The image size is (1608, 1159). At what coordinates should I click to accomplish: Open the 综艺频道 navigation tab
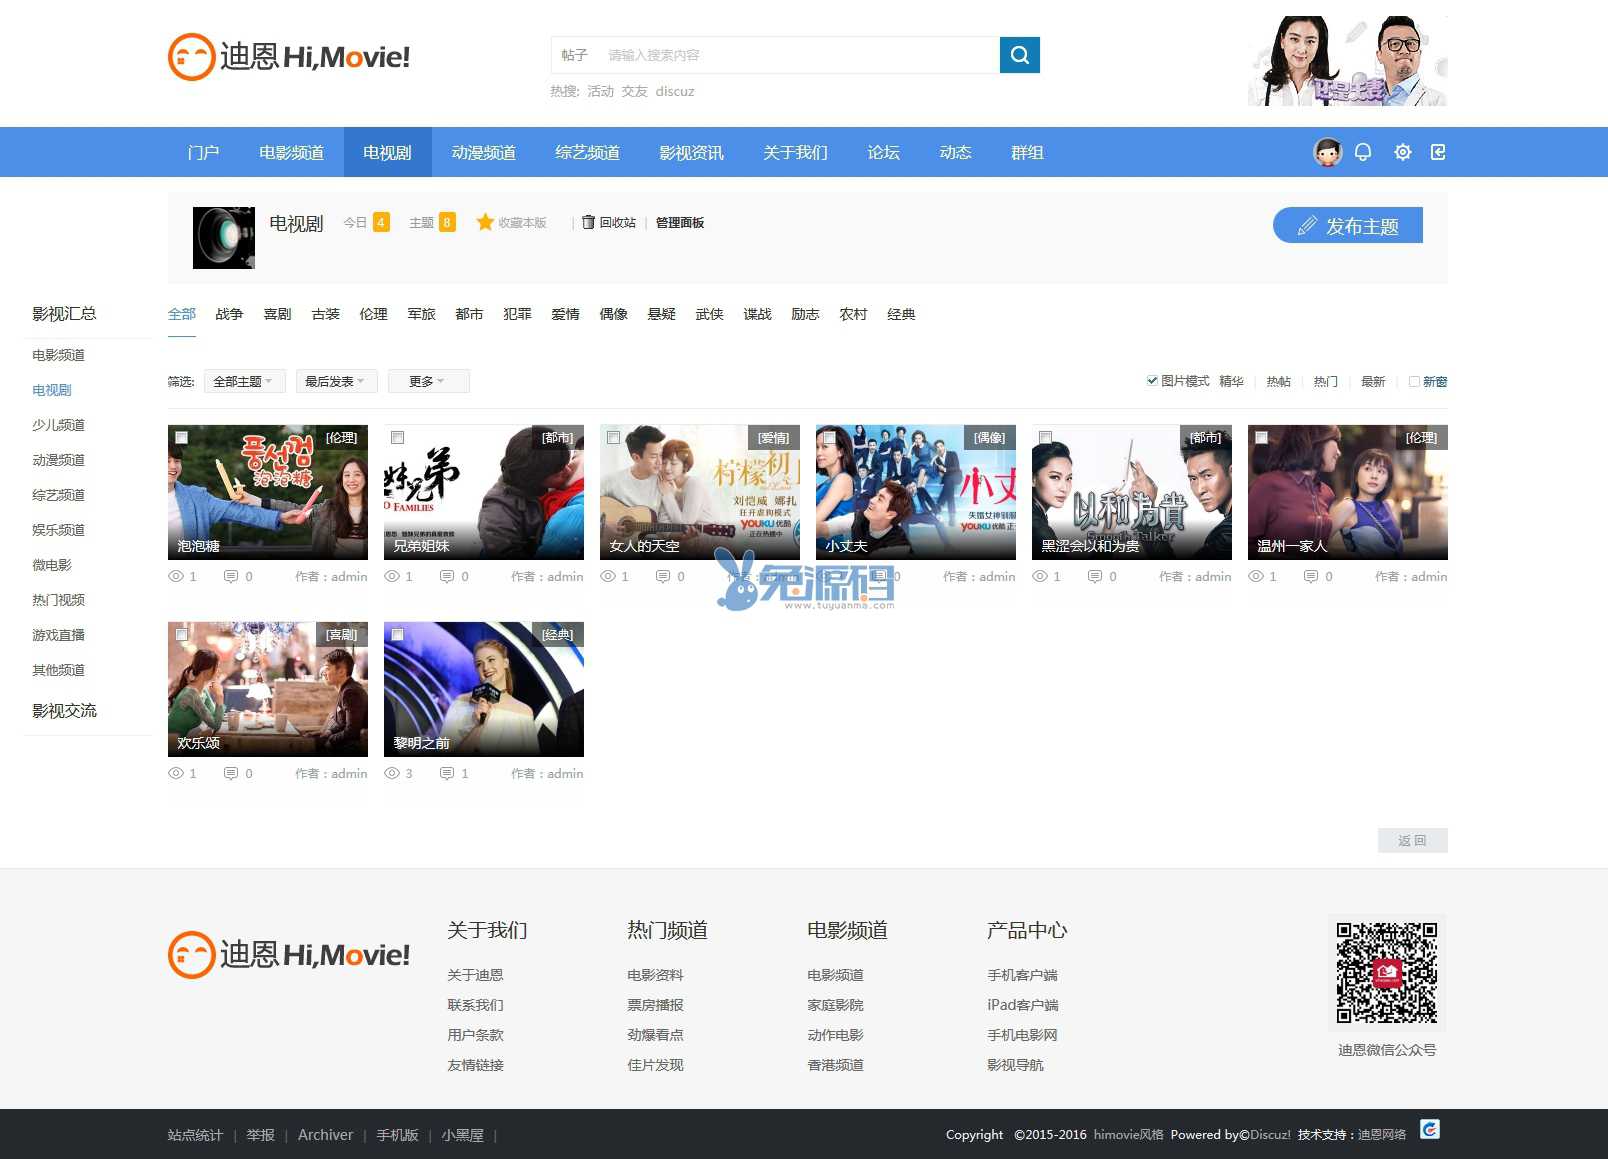tap(587, 152)
